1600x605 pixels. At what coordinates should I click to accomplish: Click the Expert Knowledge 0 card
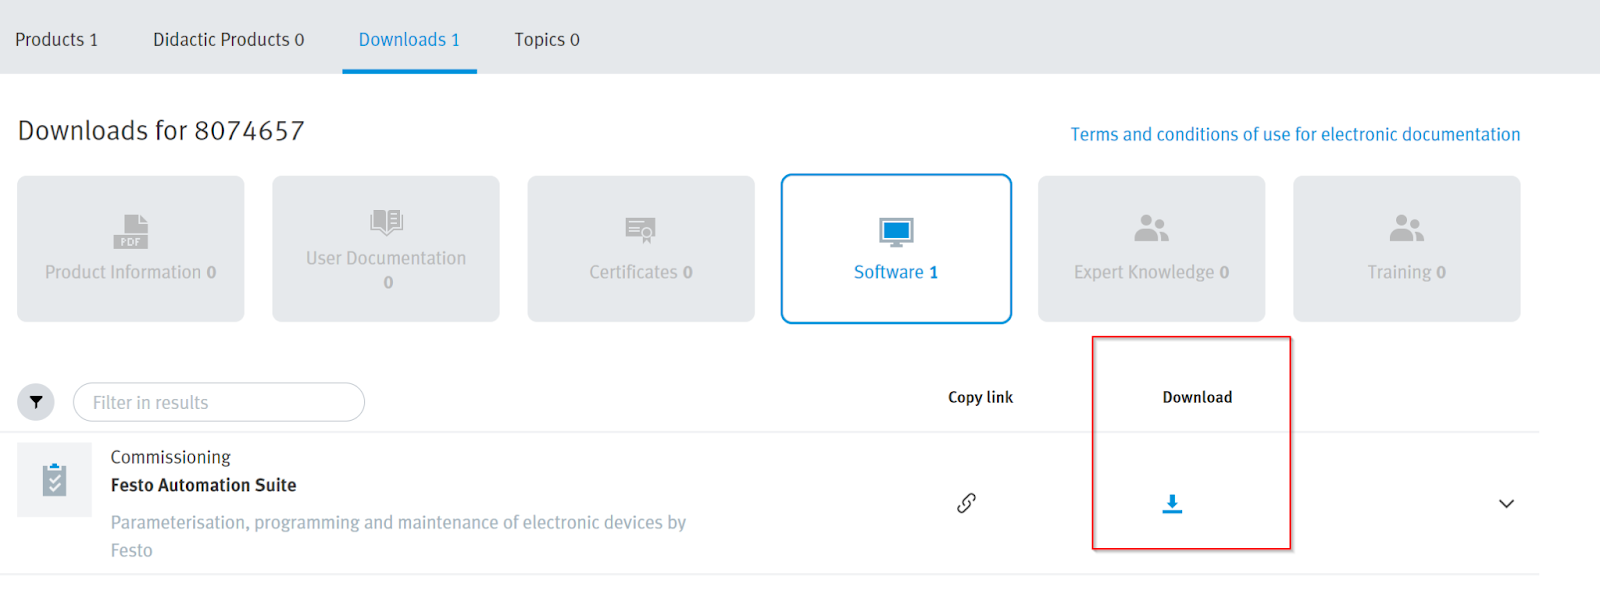coord(1152,249)
